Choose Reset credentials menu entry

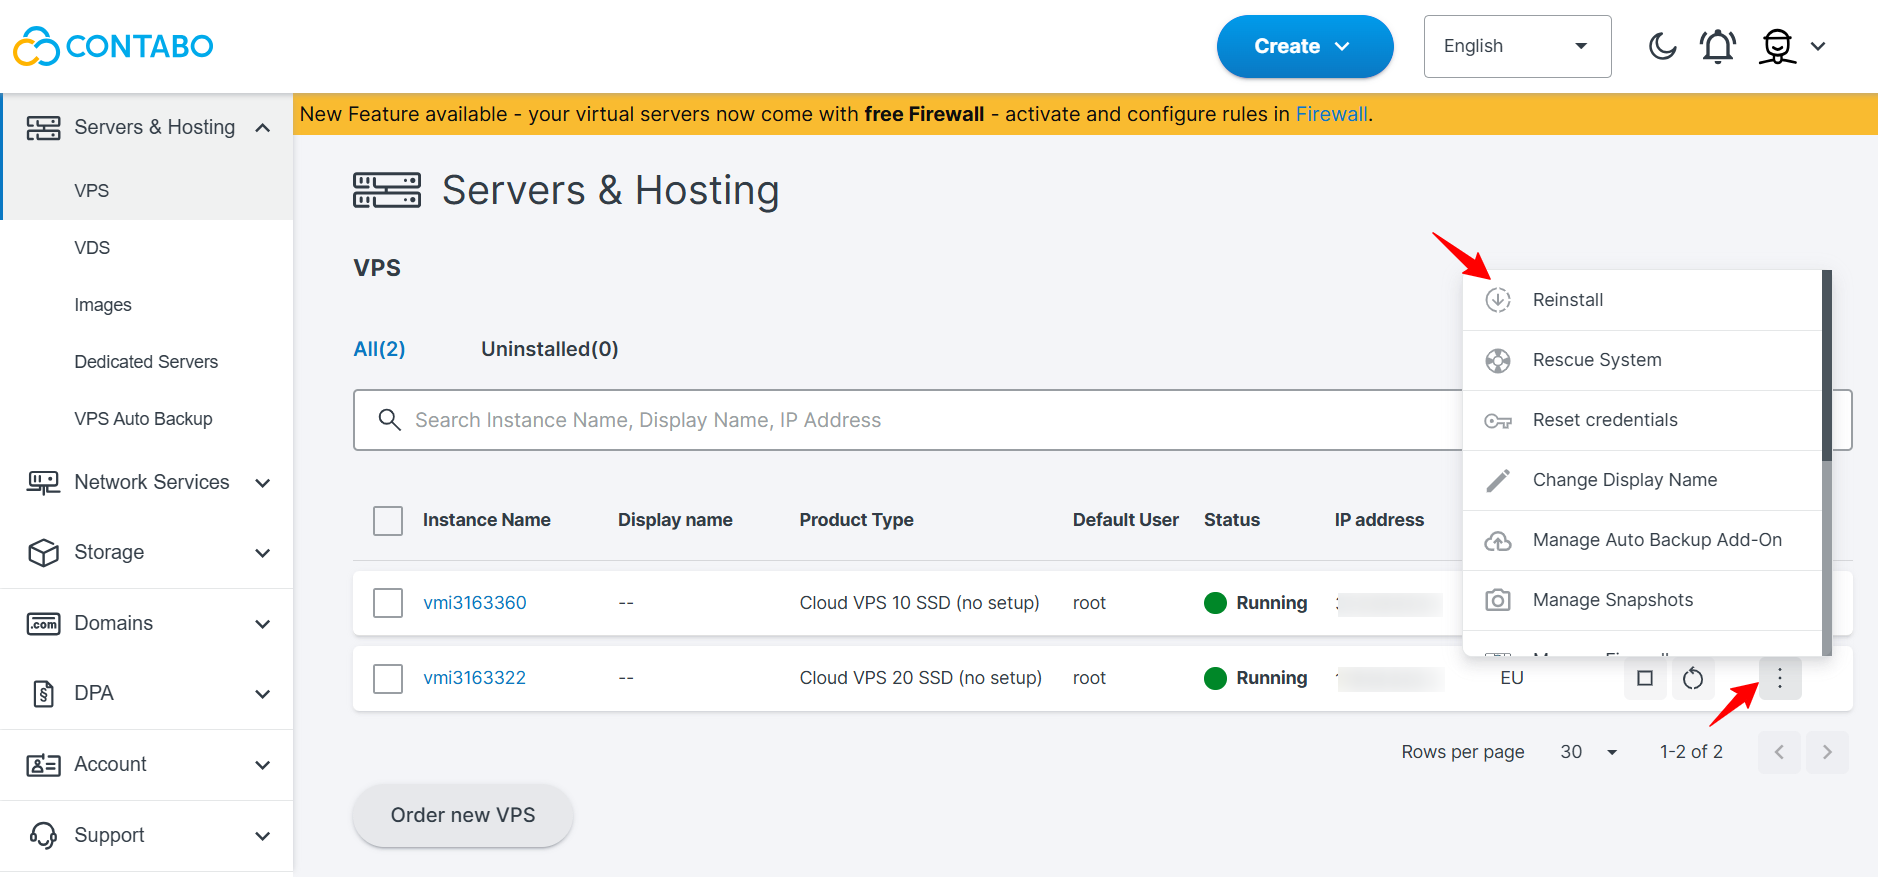(x=1642, y=420)
